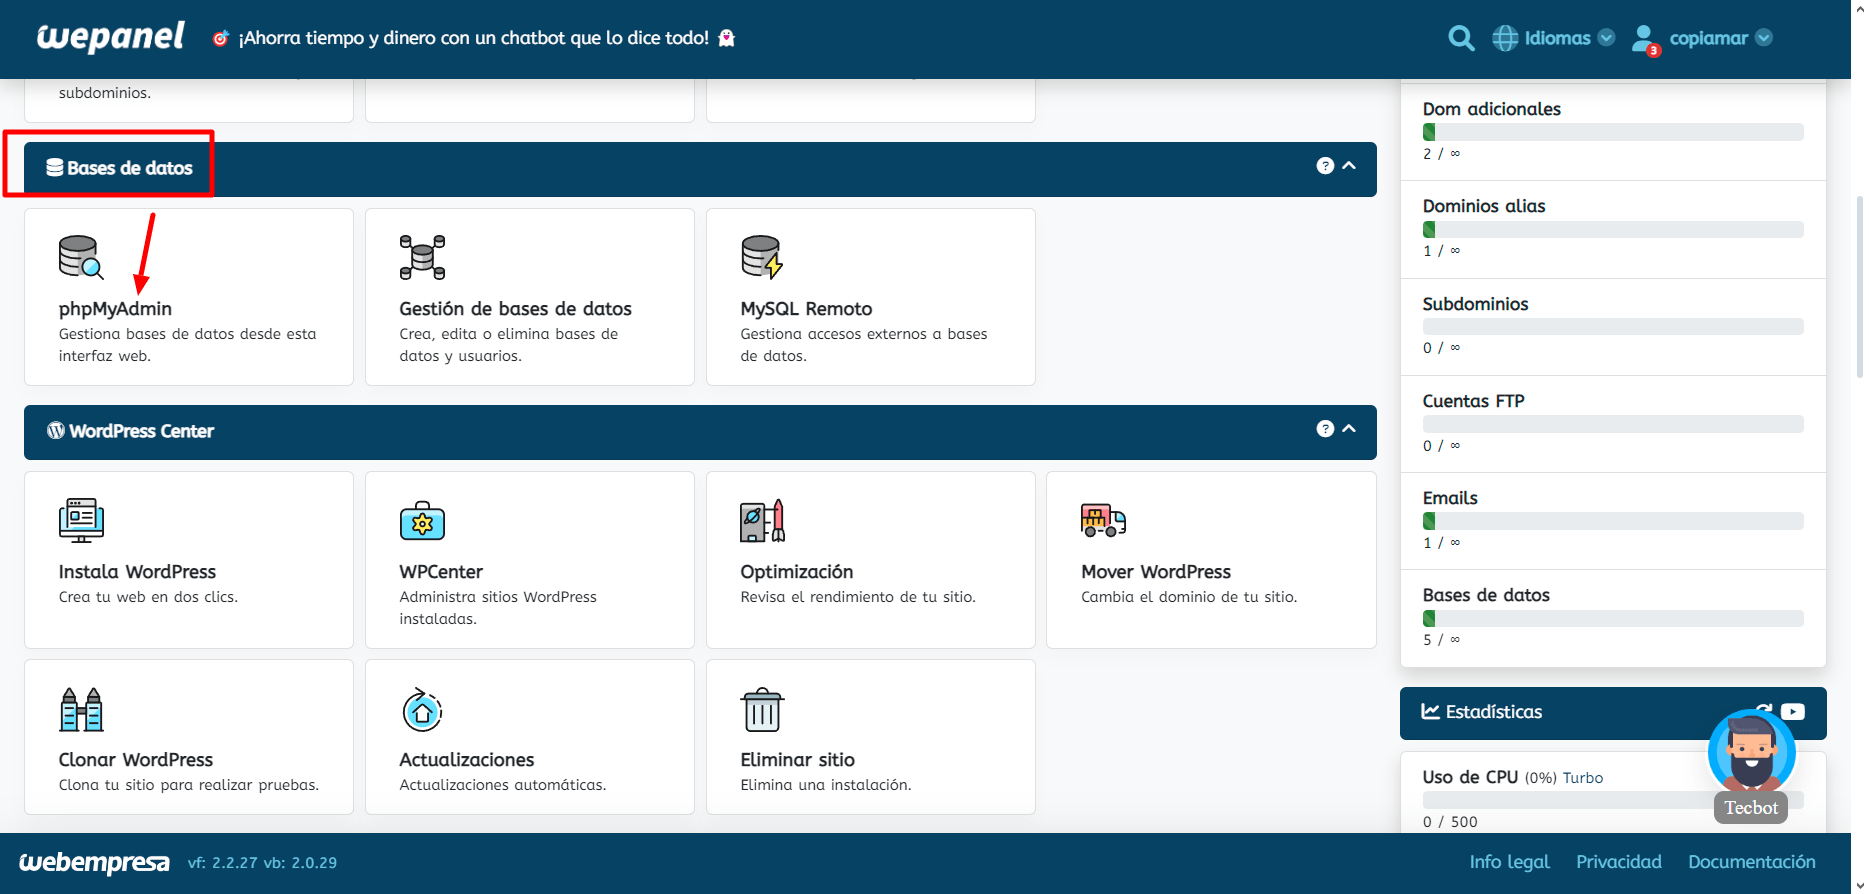The height and width of the screenshot is (894, 1869).
Task: Open the WPCenter toolbox icon
Action: [422, 520]
